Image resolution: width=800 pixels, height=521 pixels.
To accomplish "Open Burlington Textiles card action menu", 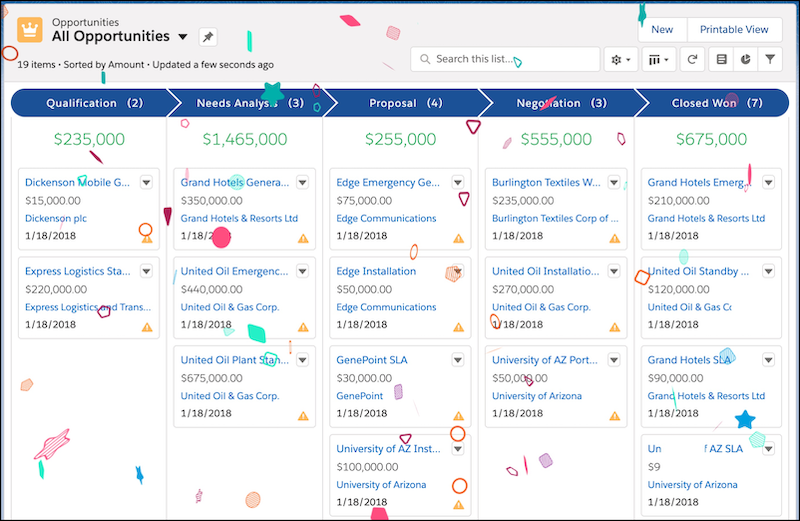I will click(x=613, y=182).
